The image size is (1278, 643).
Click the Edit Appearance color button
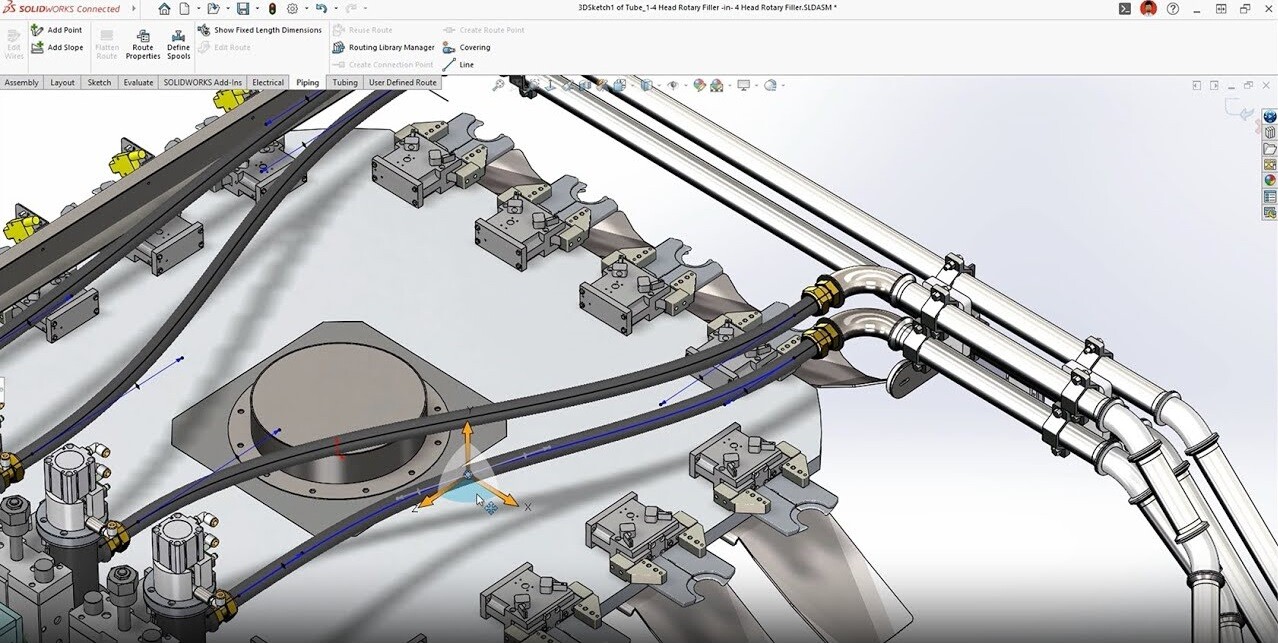pyautogui.click(x=699, y=85)
